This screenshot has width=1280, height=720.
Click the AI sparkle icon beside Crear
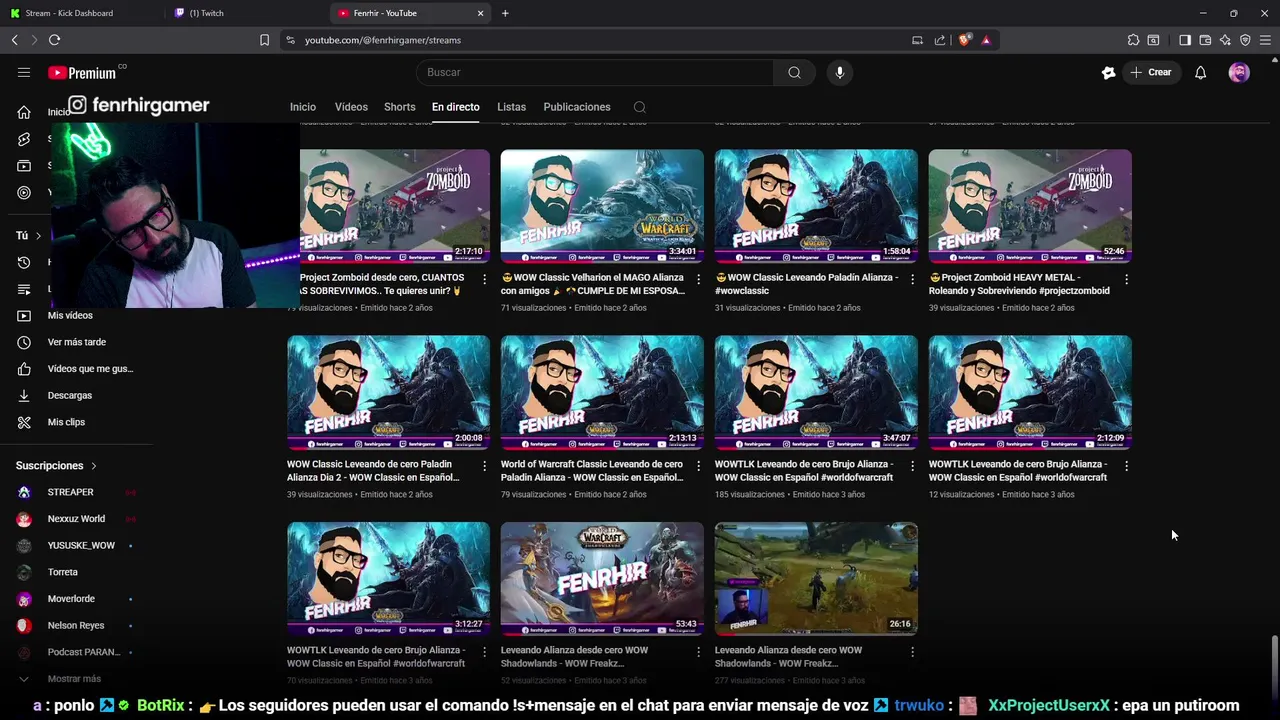coord(1108,72)
